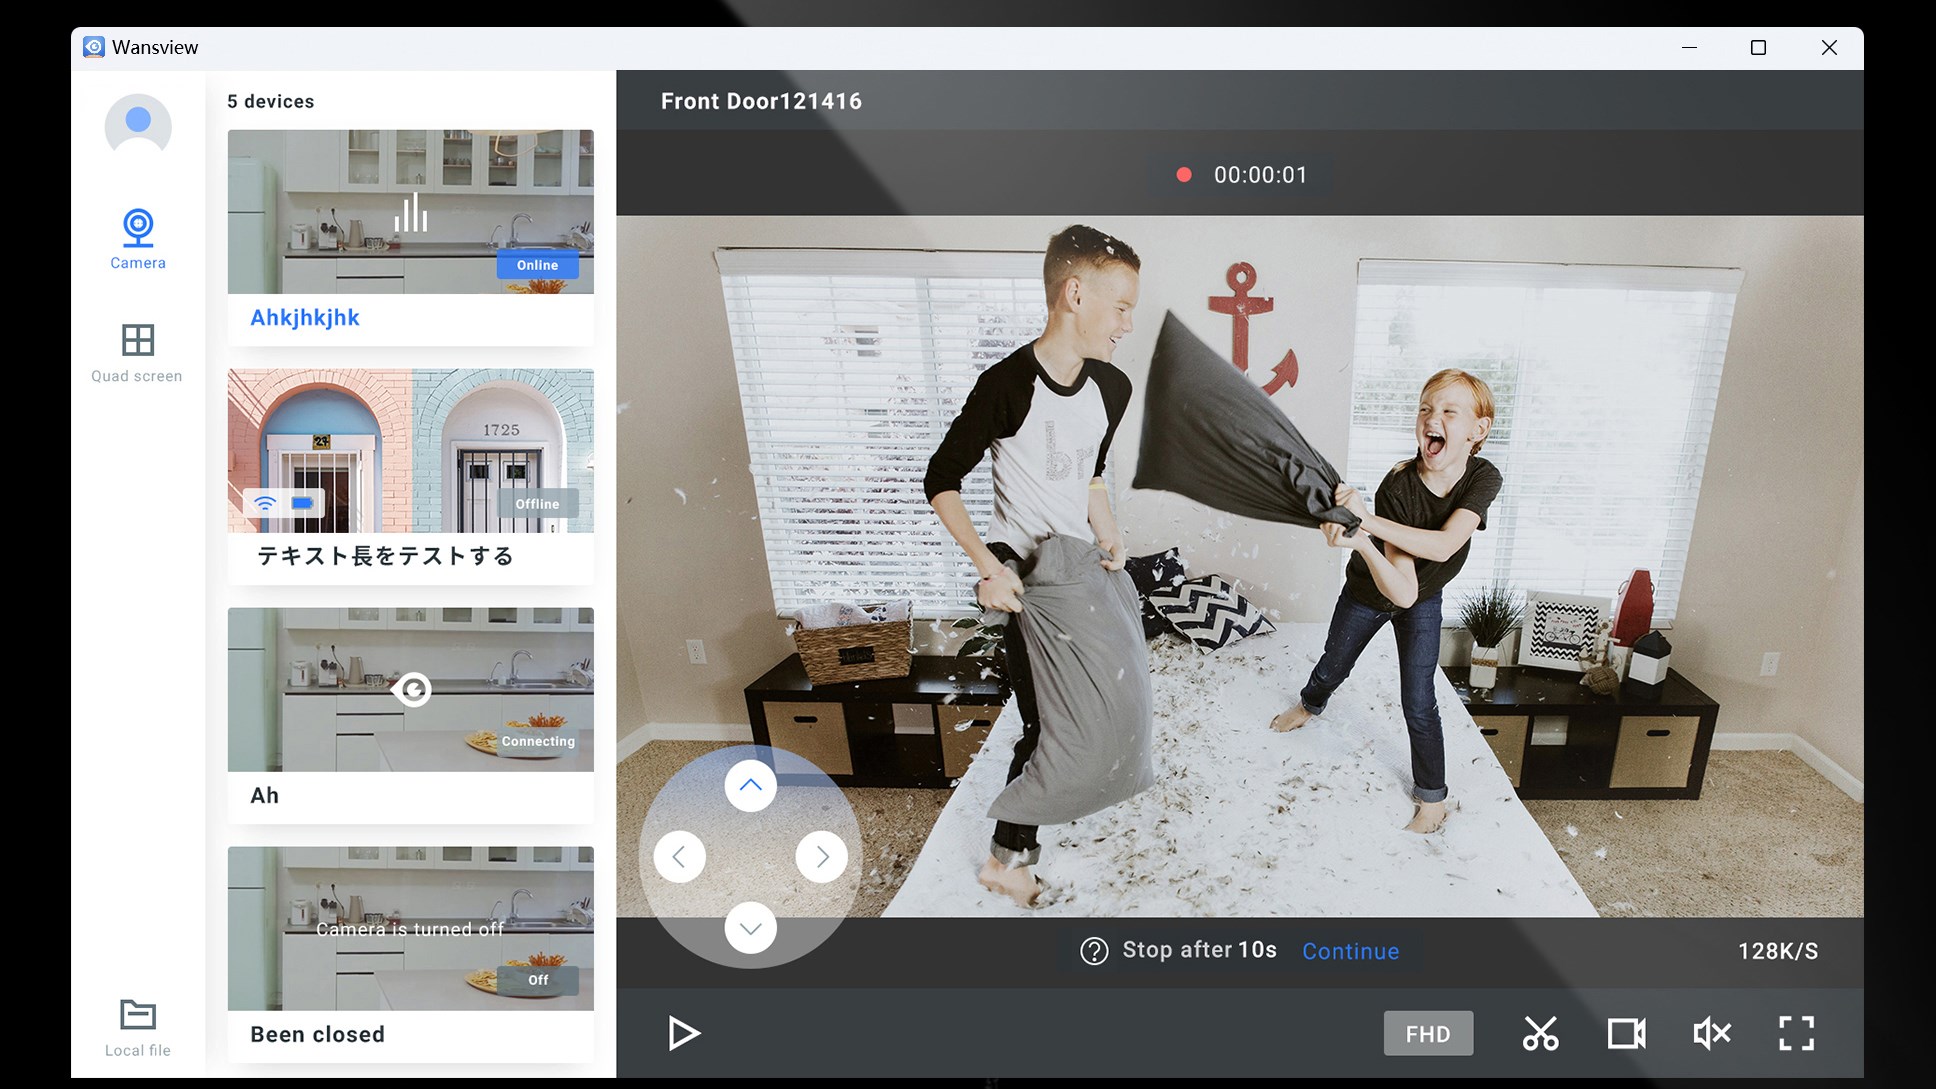Turn on the 'Been closed' camera
The image size is (1936, 1089).
click(x=537, y=980)
